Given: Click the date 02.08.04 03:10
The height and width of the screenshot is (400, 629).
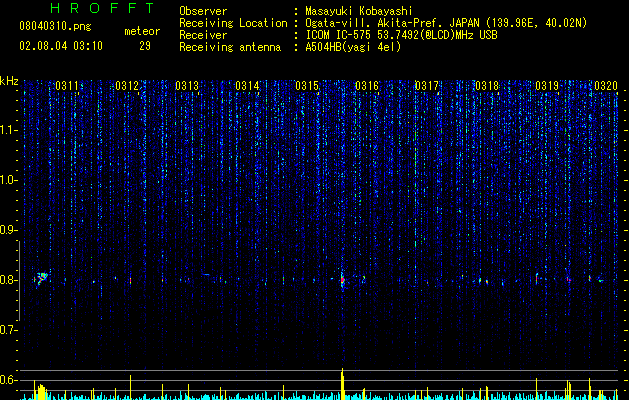Looking at the screenshot, I should pos(61,46).
